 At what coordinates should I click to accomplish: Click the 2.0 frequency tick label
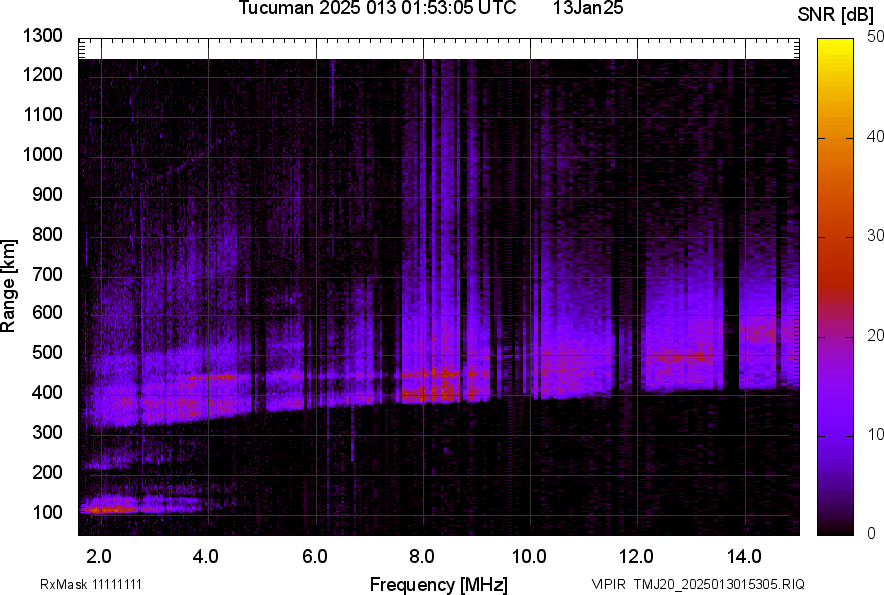(99, 554)
